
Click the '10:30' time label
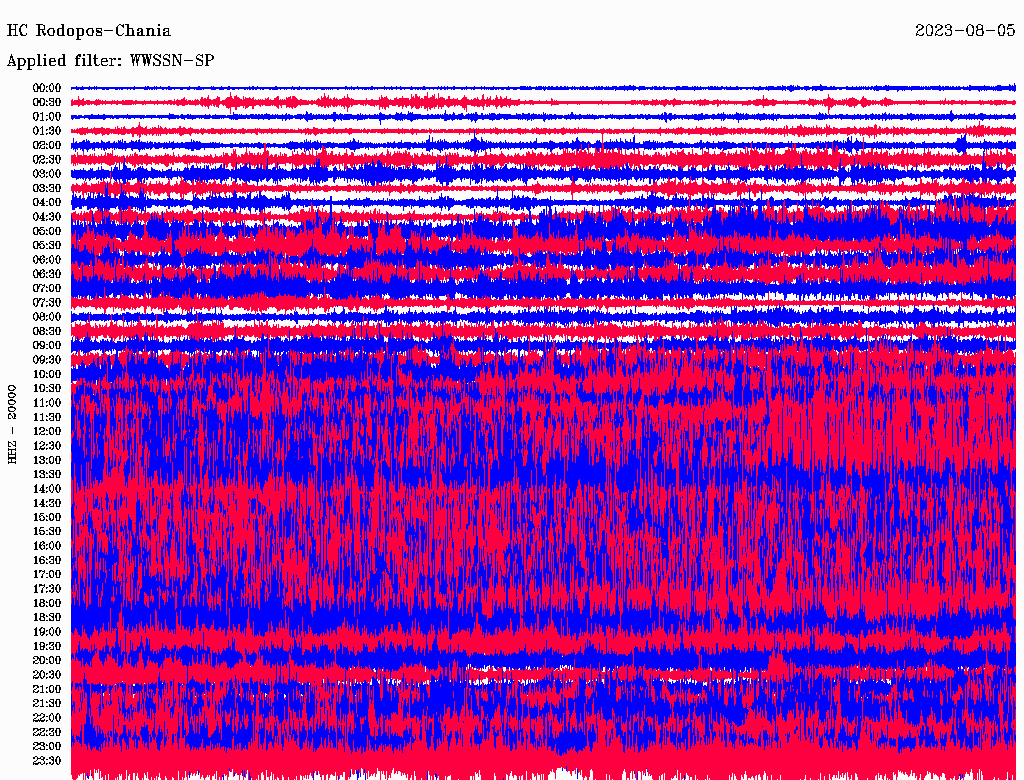tap(47, 388)
